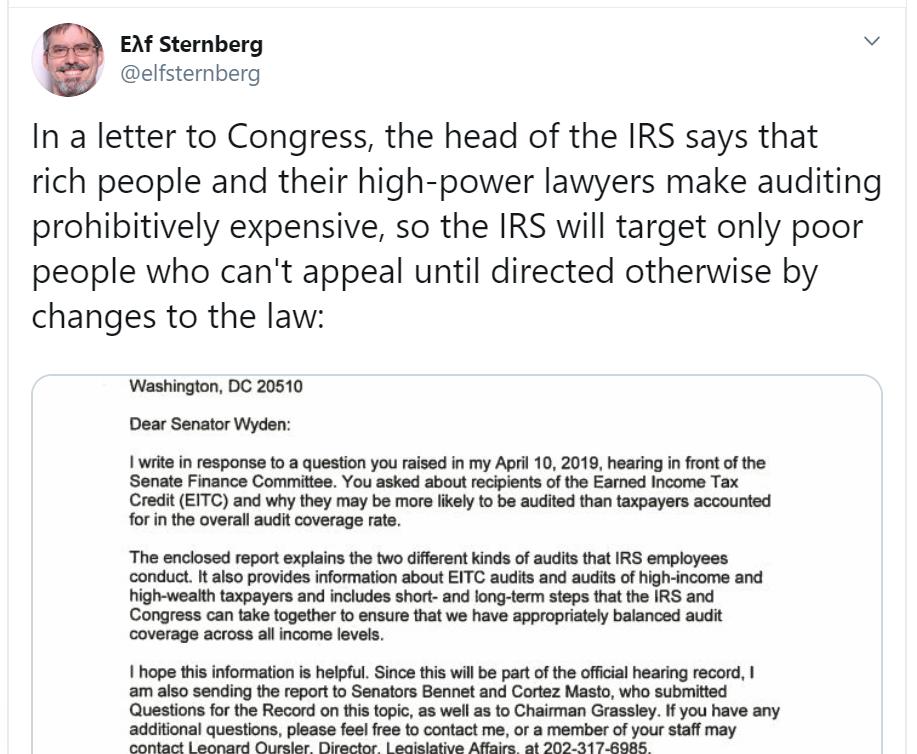Click the paragraph mentioning April 10, 2019 hearing

[450, 491]
